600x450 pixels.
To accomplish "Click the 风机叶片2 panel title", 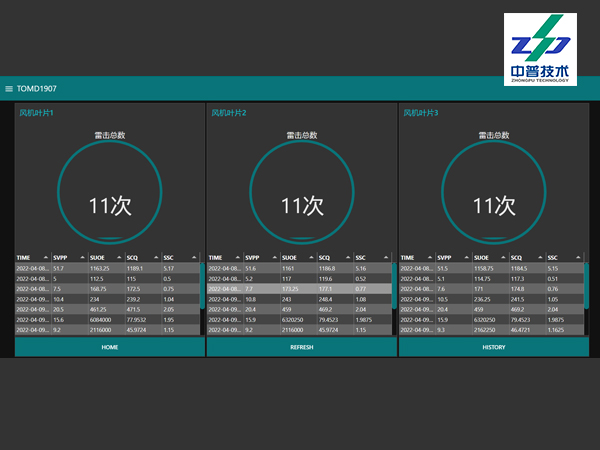I will tap(229, 113).
